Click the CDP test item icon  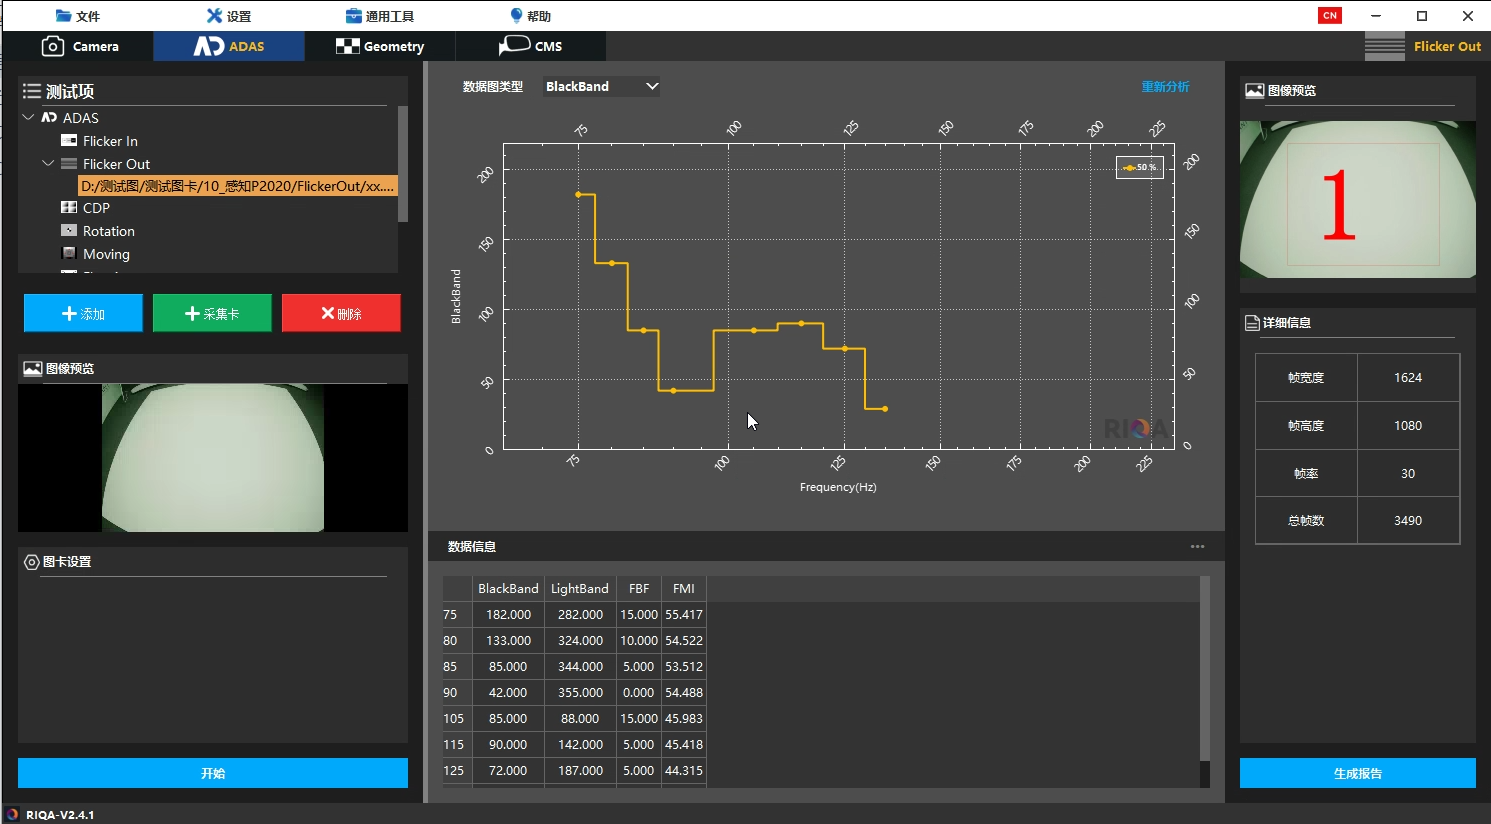coord(69,208)
